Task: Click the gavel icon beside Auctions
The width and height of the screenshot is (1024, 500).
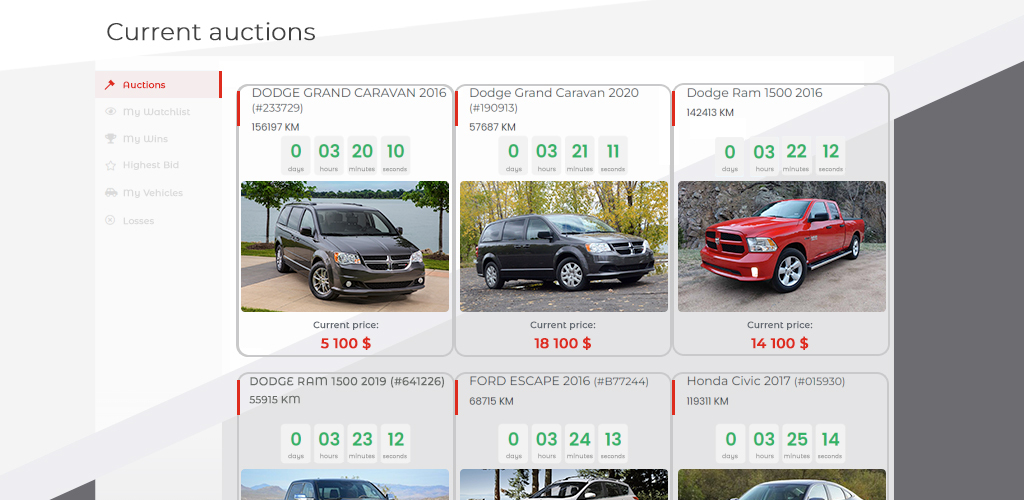Action: (x=110, y=85)
